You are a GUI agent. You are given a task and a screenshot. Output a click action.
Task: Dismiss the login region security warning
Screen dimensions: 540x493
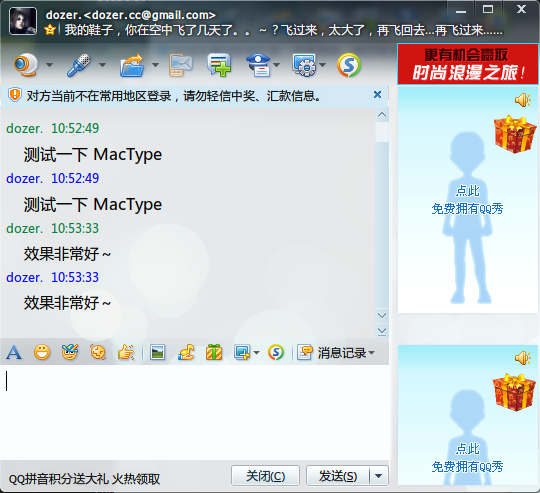(x=377, y=95)
